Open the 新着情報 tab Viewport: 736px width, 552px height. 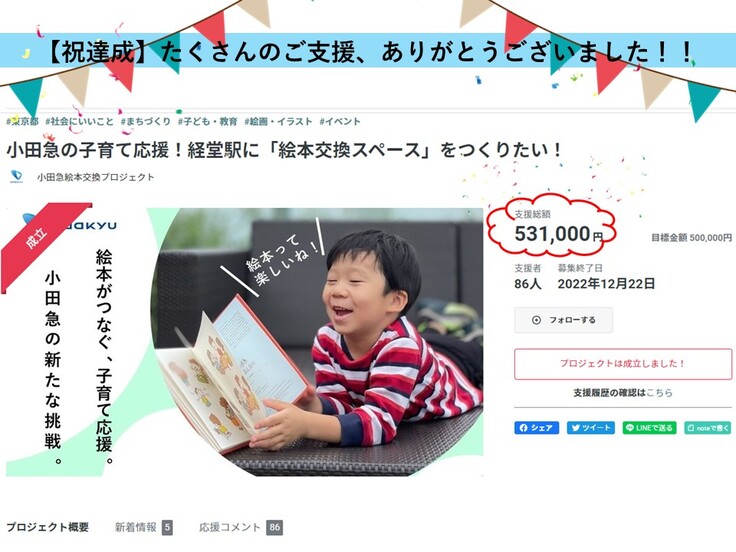[143, 527]
